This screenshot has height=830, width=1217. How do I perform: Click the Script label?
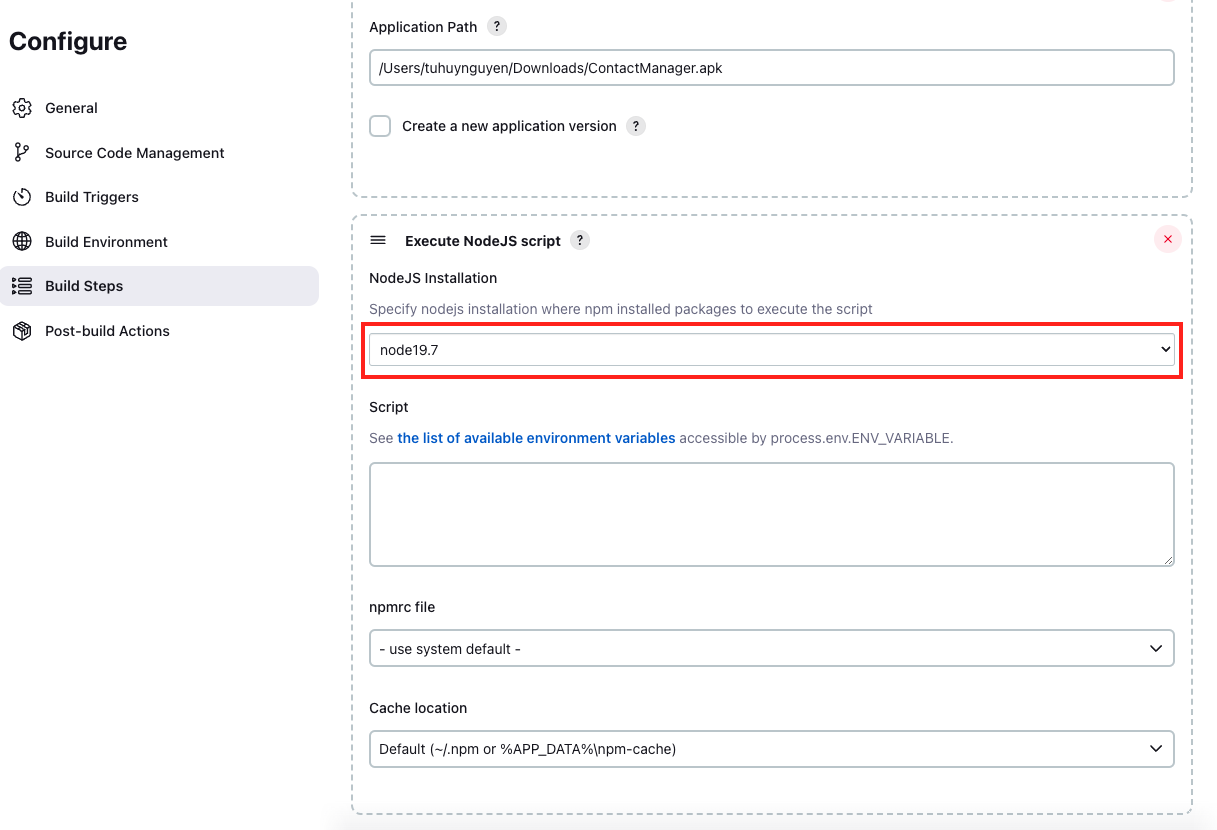click(389, 407)
